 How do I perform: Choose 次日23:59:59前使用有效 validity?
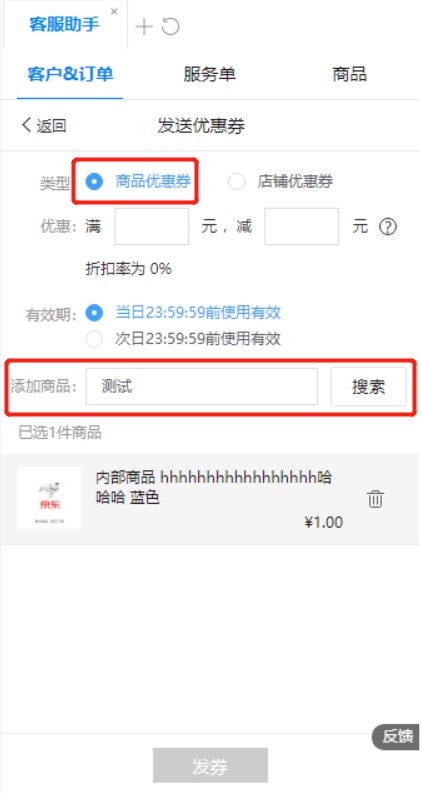pos(183,338)
